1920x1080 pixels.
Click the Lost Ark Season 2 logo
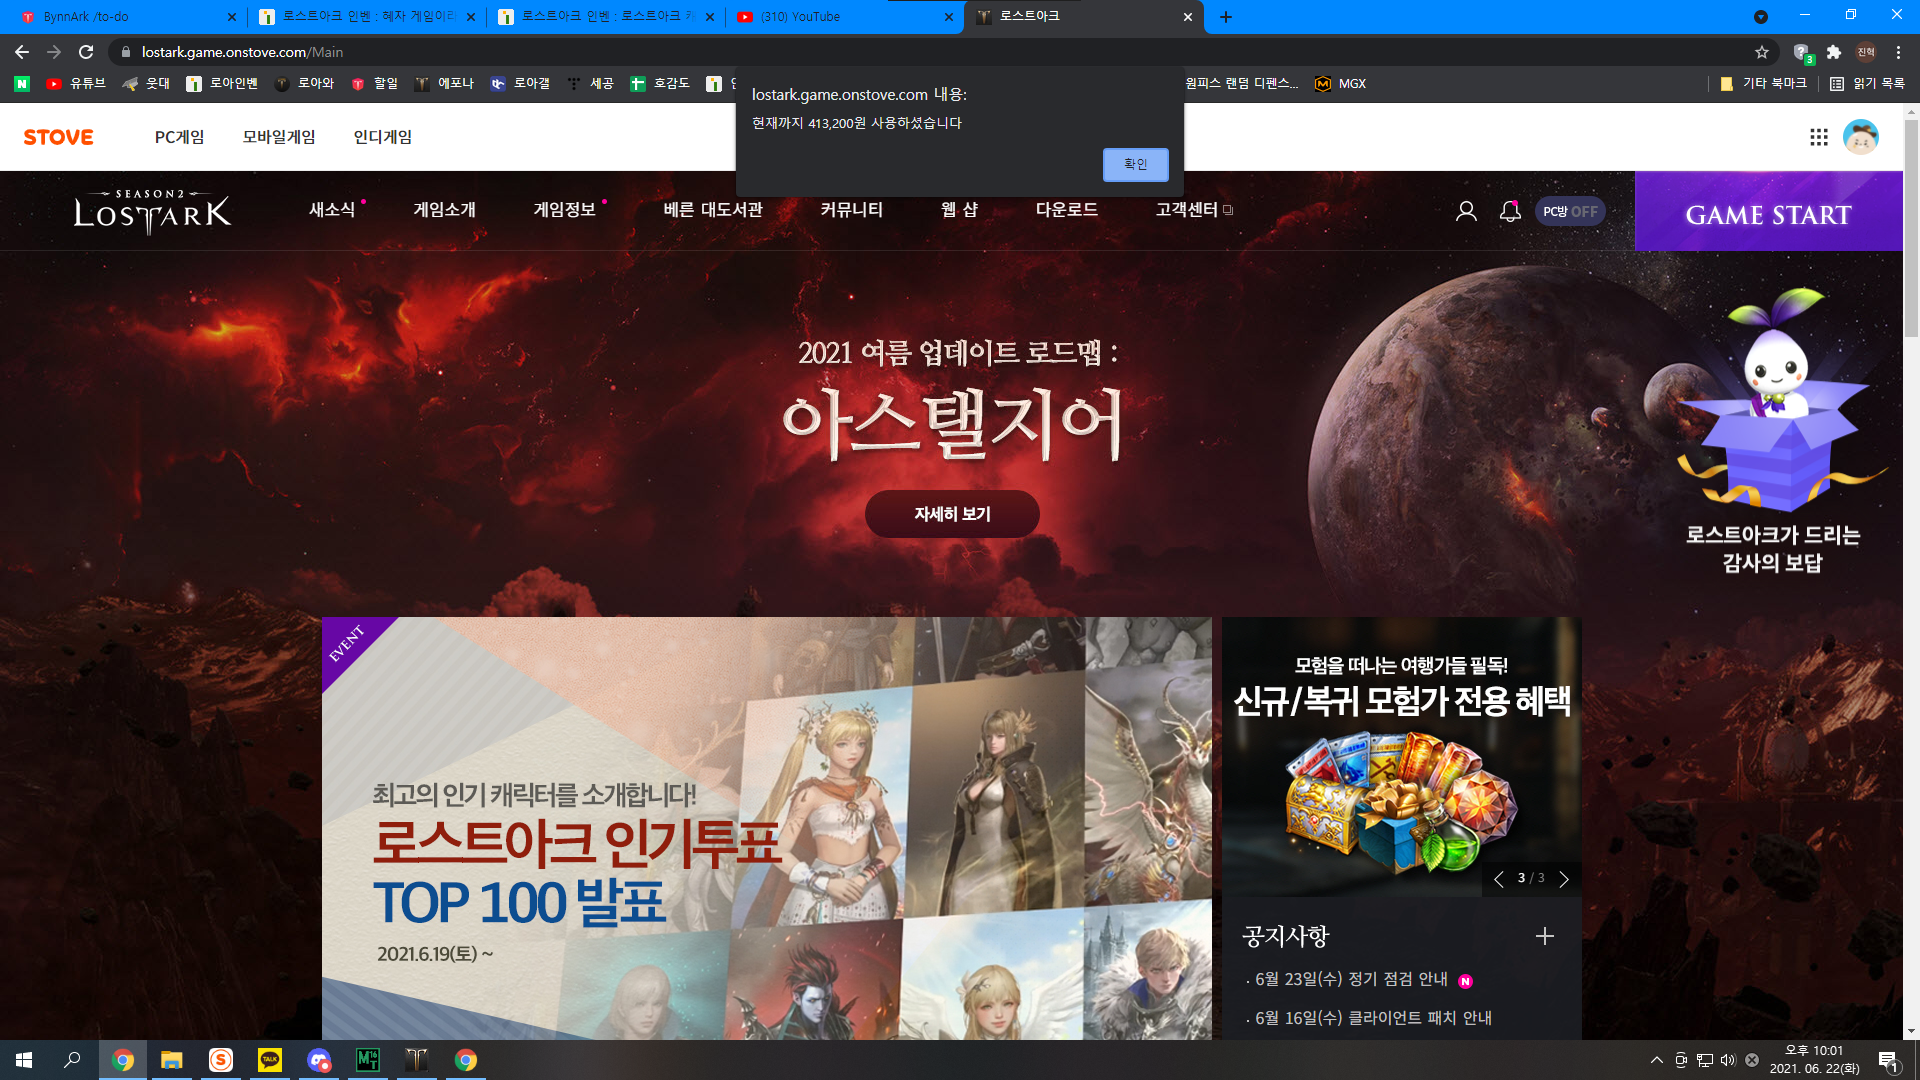(152, 211)
